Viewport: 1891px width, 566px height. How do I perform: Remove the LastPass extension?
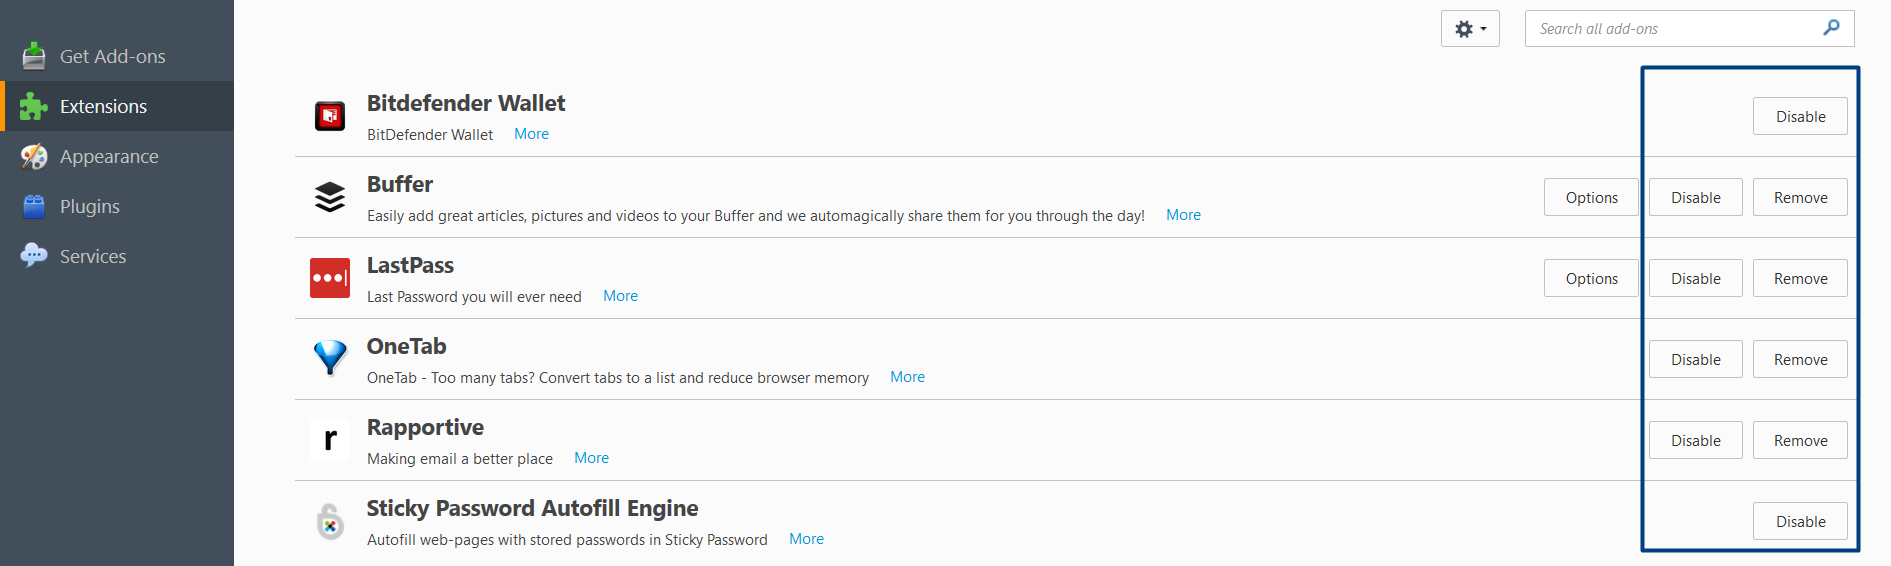(1800, 279)
